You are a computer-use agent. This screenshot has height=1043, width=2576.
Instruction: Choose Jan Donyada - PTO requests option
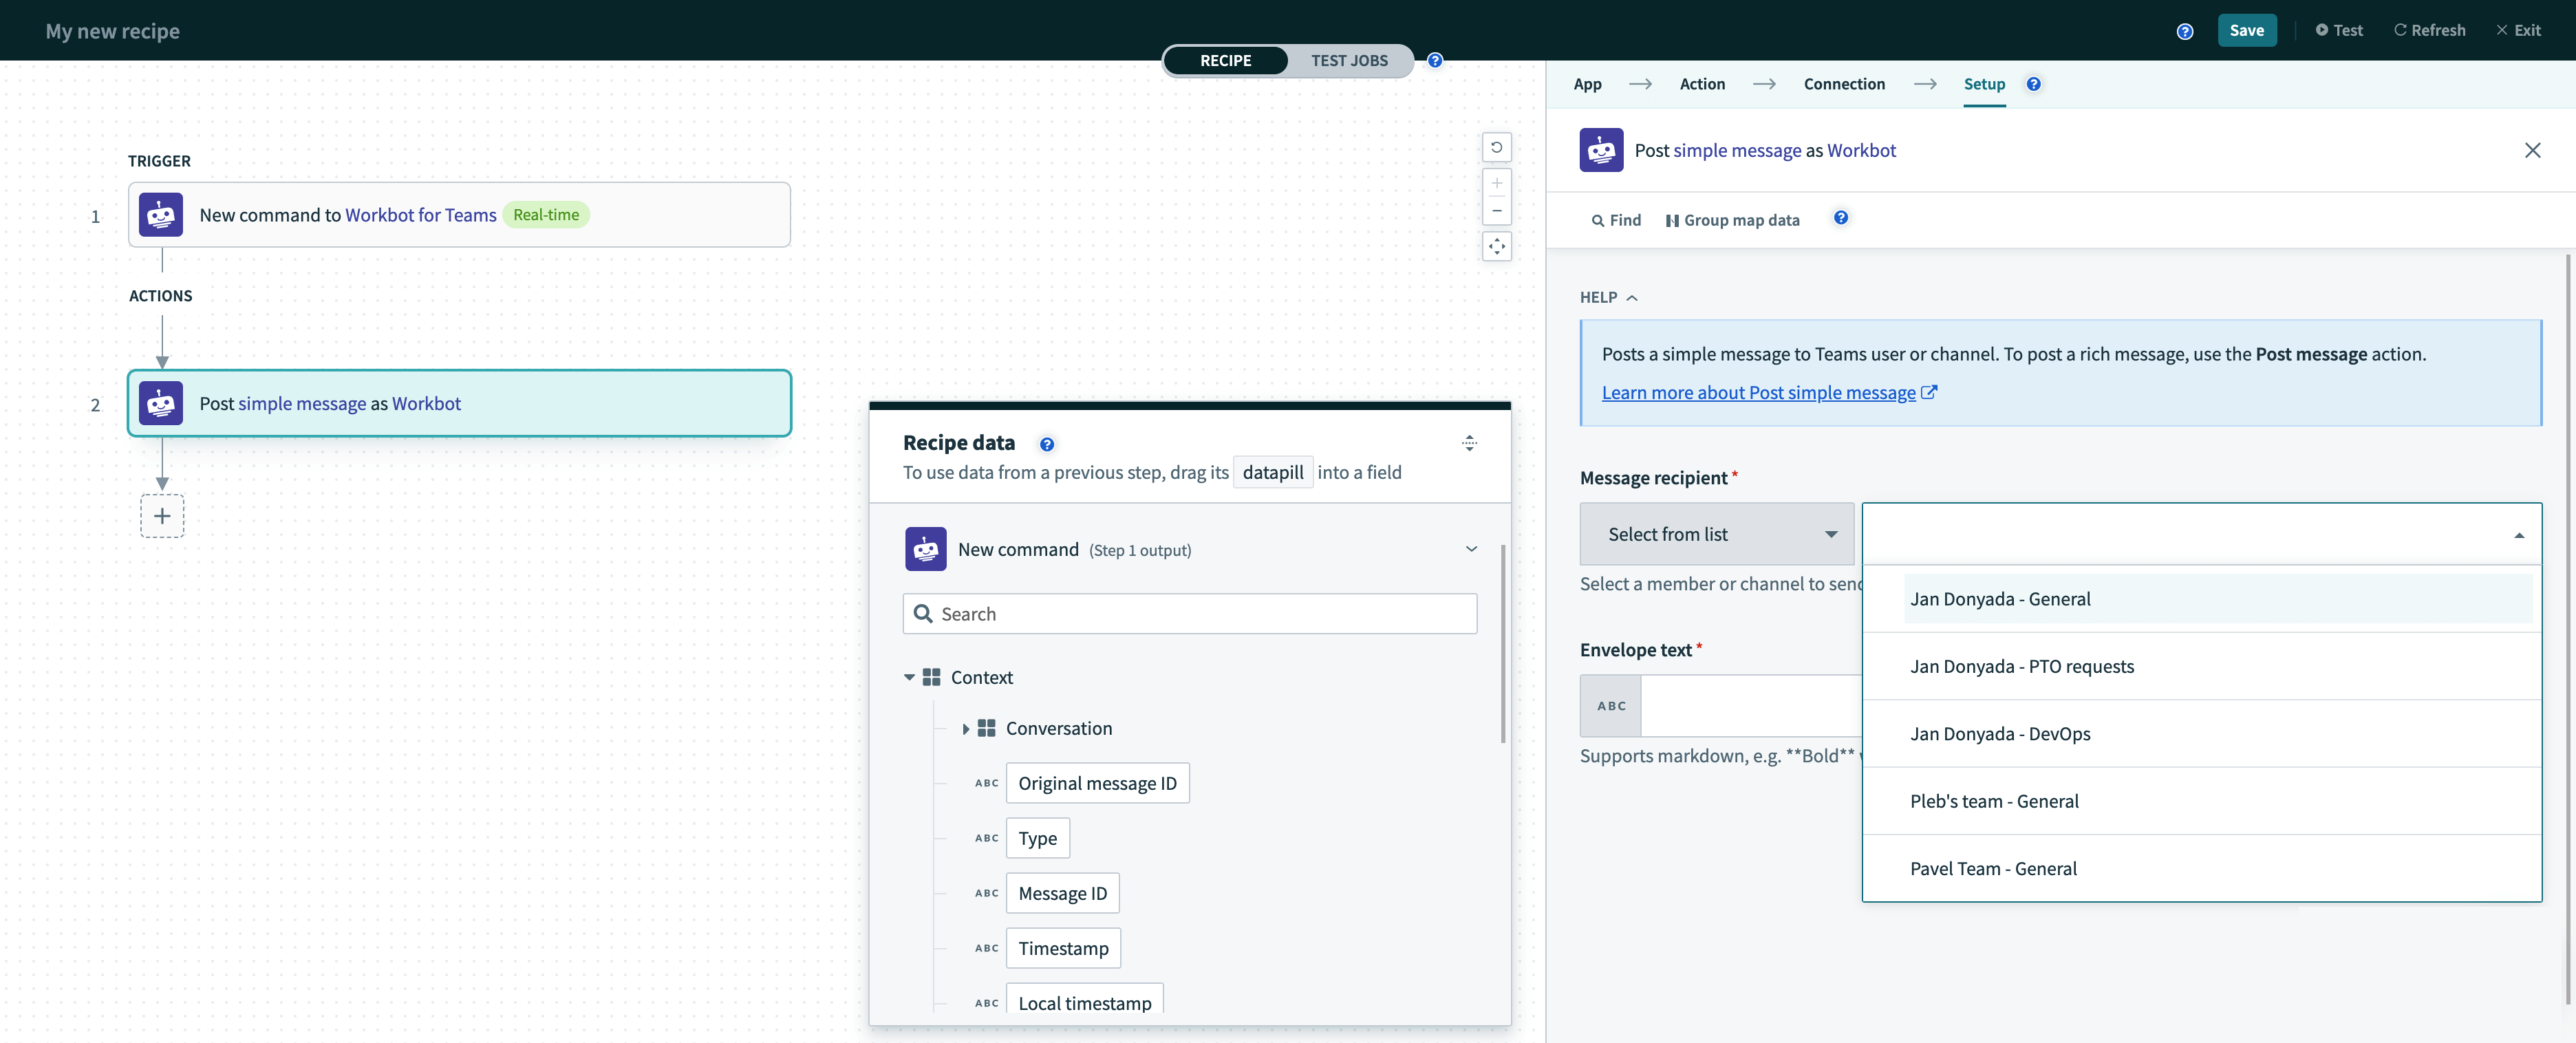[2021, 666]
